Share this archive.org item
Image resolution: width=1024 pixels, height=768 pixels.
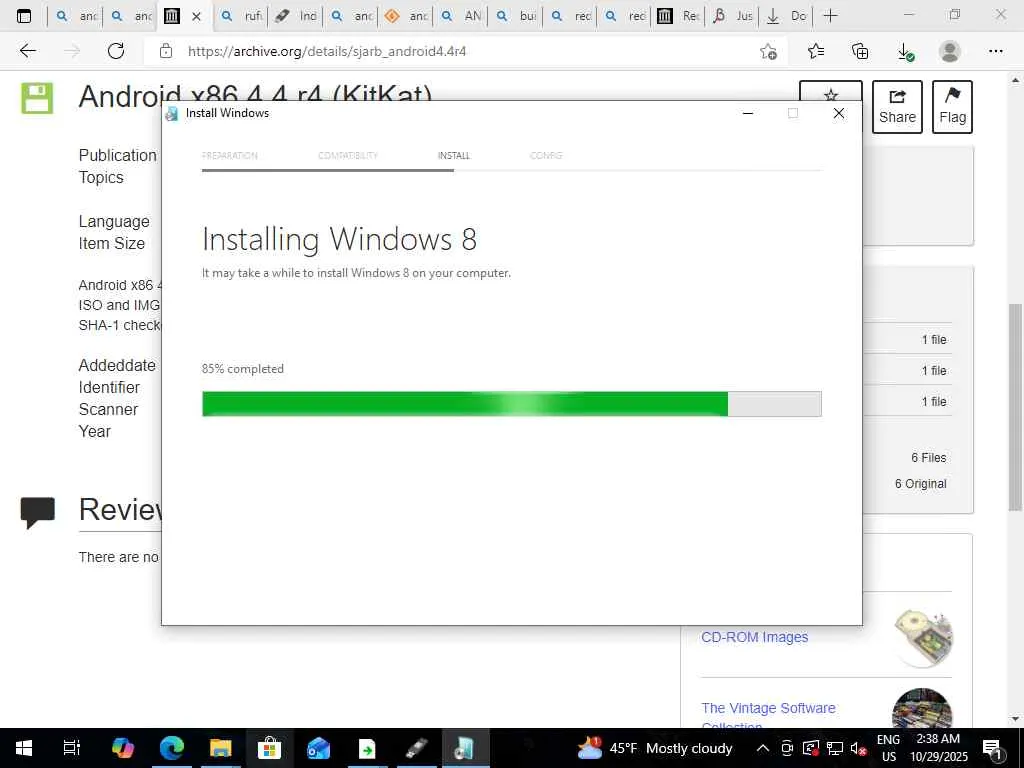[897, 107]
